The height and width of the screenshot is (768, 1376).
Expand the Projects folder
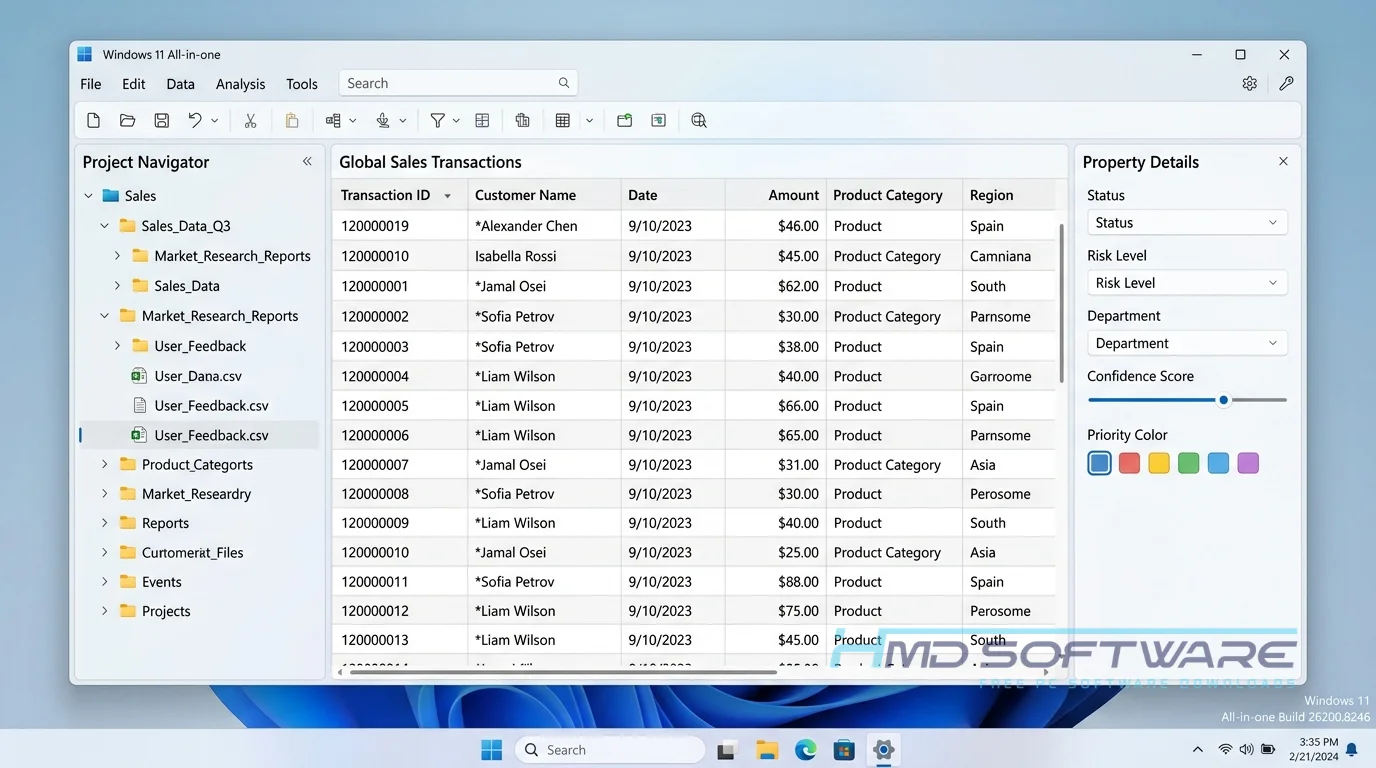click(105, 611)
